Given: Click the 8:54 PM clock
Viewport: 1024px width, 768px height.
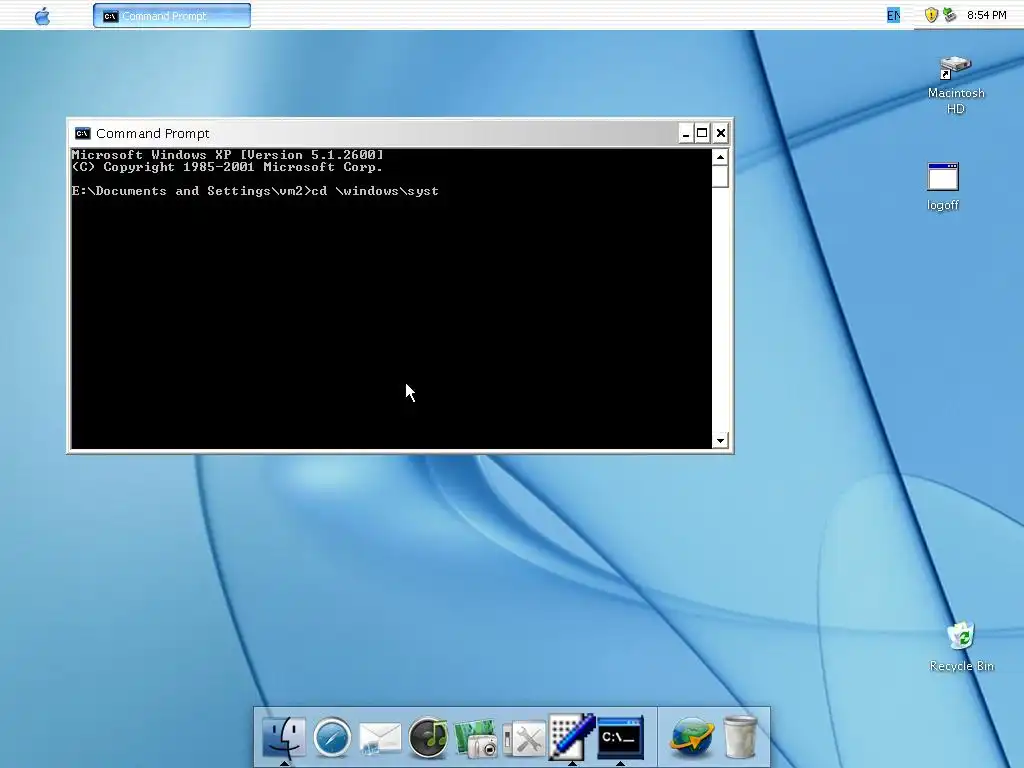Looking at the screenshot, I should click(986, 15).
